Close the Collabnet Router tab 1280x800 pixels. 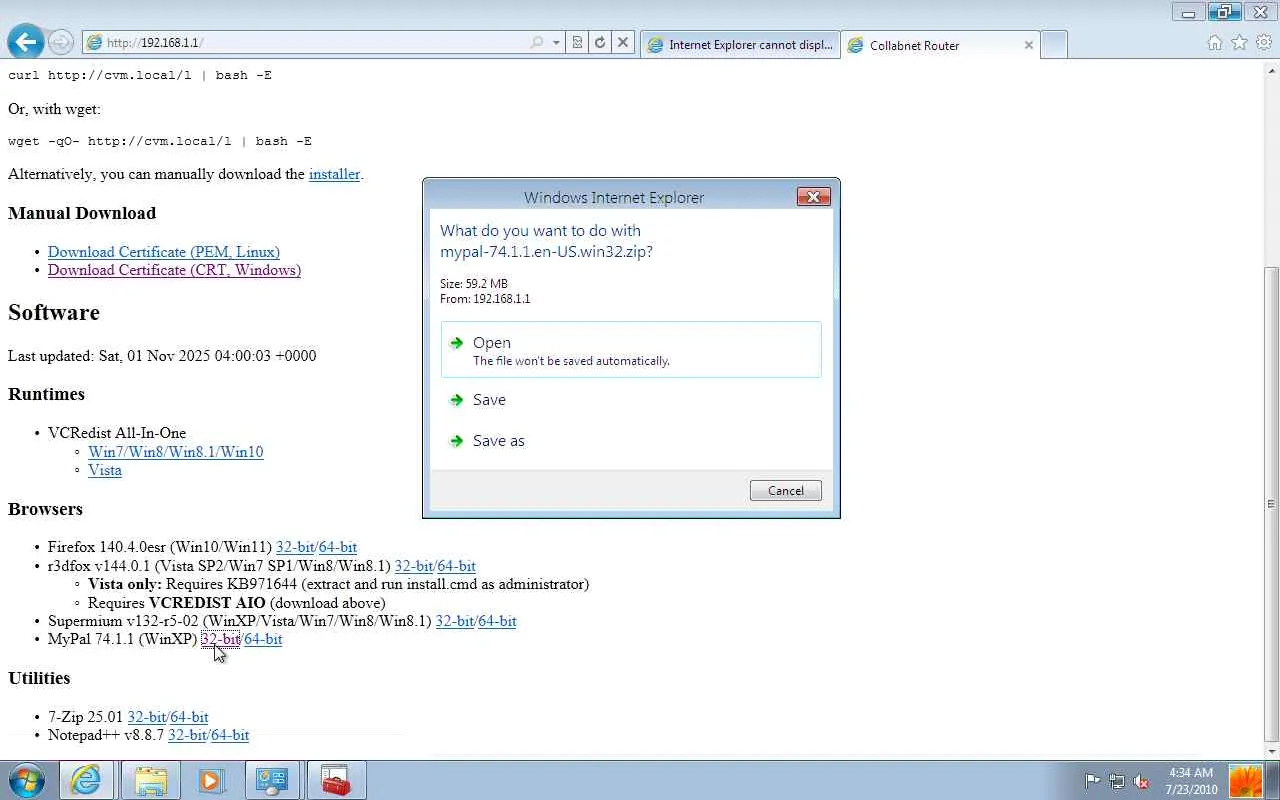pos(1028,45)
